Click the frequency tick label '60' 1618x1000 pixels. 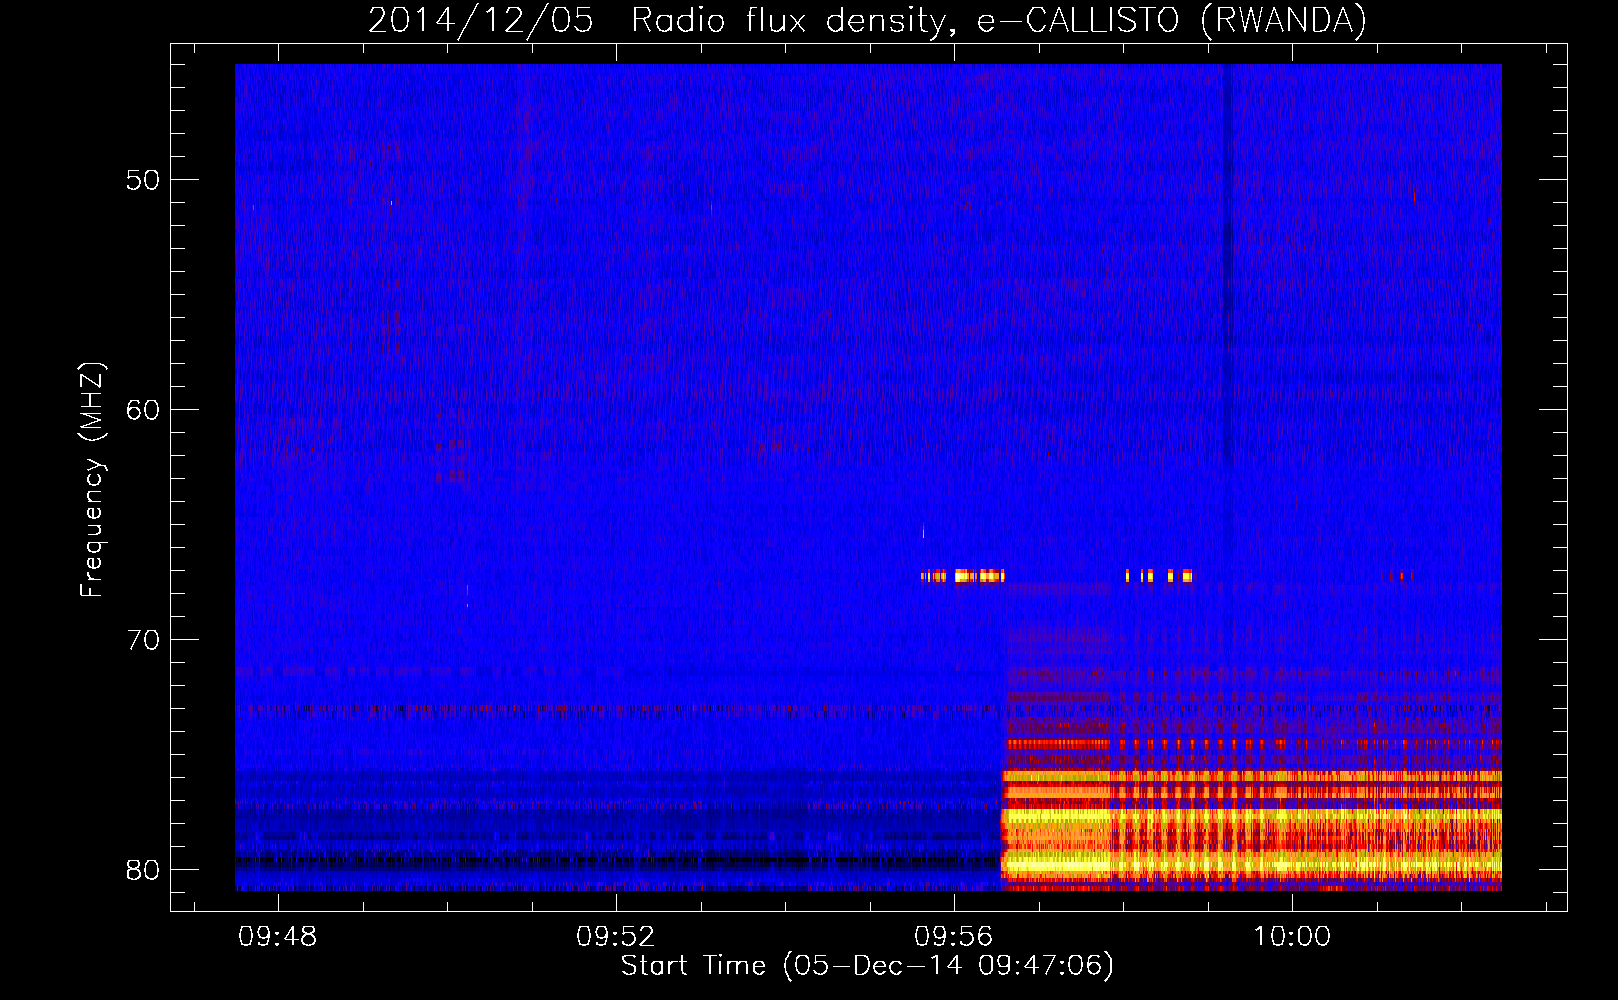143,410
